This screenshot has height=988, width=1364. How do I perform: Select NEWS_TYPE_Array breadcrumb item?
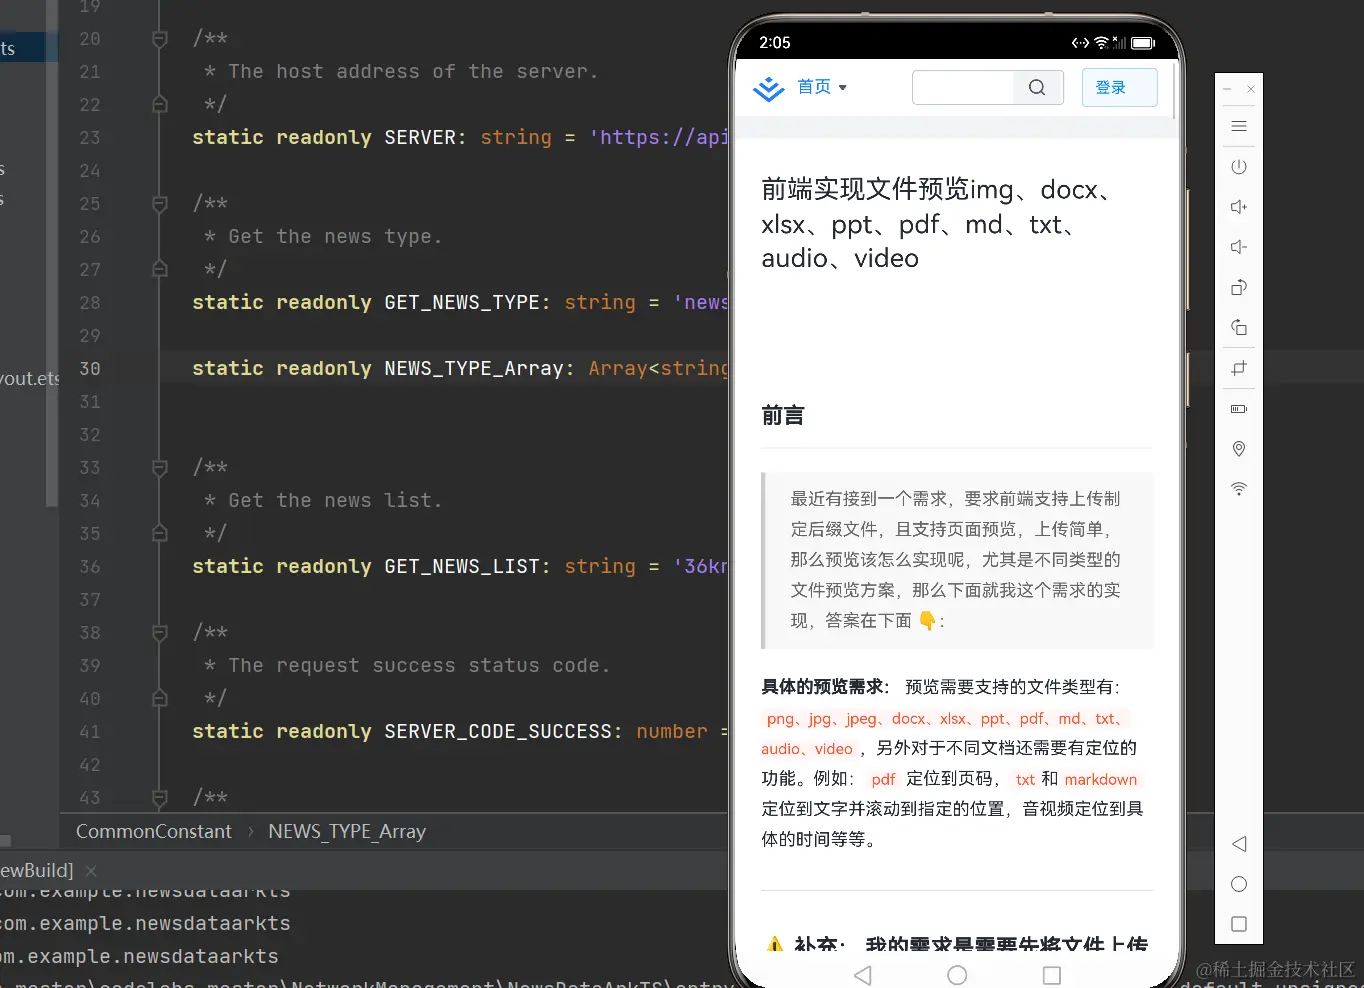pos(347,831)
